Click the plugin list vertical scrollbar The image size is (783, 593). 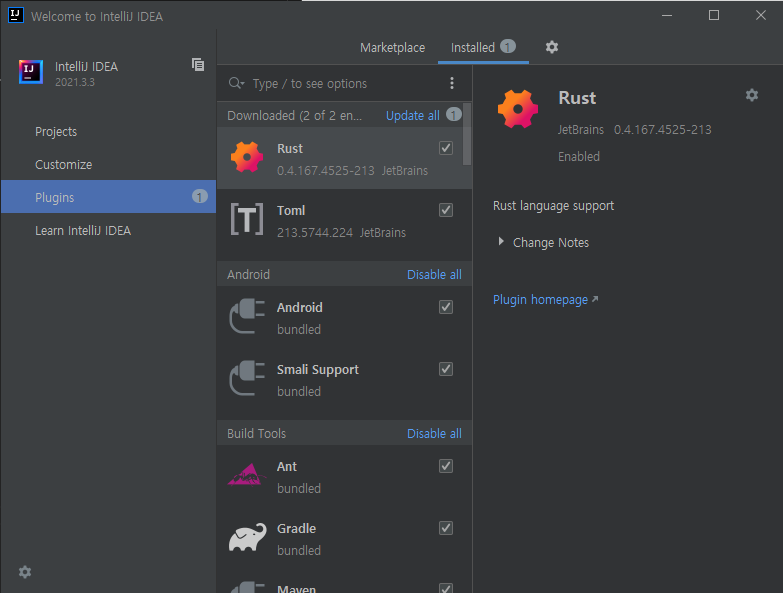point(467,134)
